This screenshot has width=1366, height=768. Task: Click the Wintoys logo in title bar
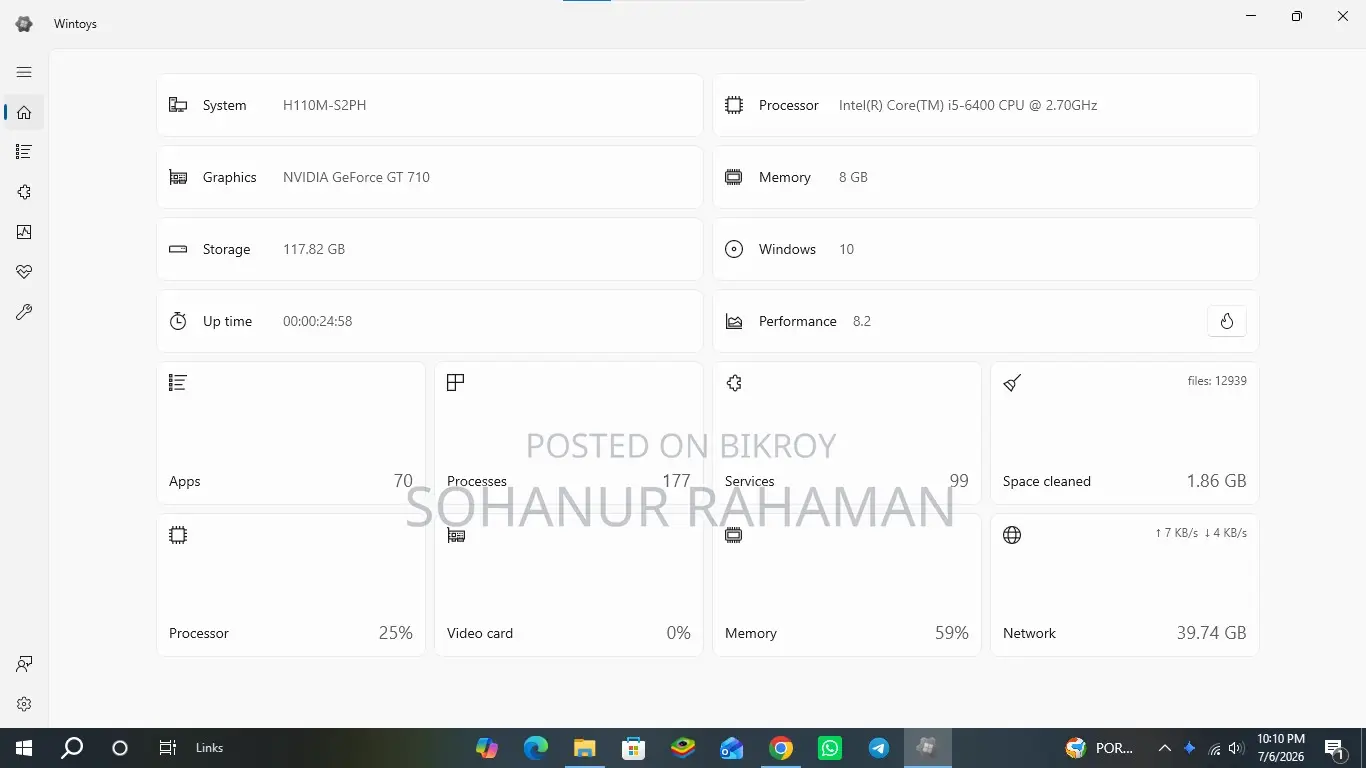pyautogui.click(x=24, y=24)
